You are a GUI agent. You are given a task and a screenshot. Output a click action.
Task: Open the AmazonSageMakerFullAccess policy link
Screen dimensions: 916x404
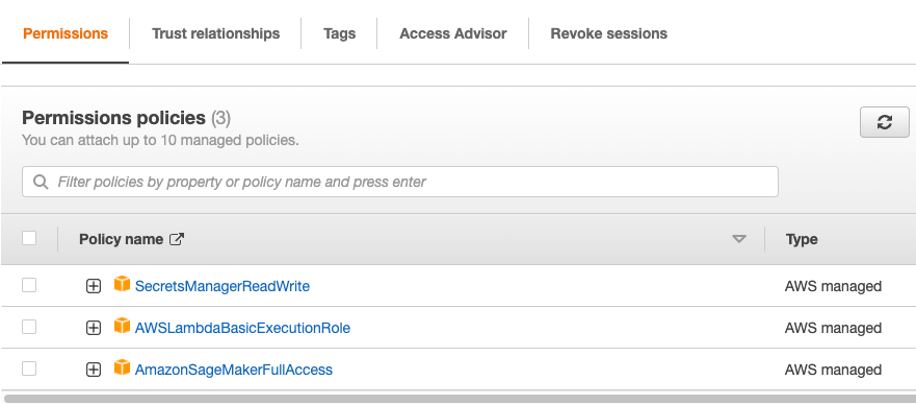point(234,370)
